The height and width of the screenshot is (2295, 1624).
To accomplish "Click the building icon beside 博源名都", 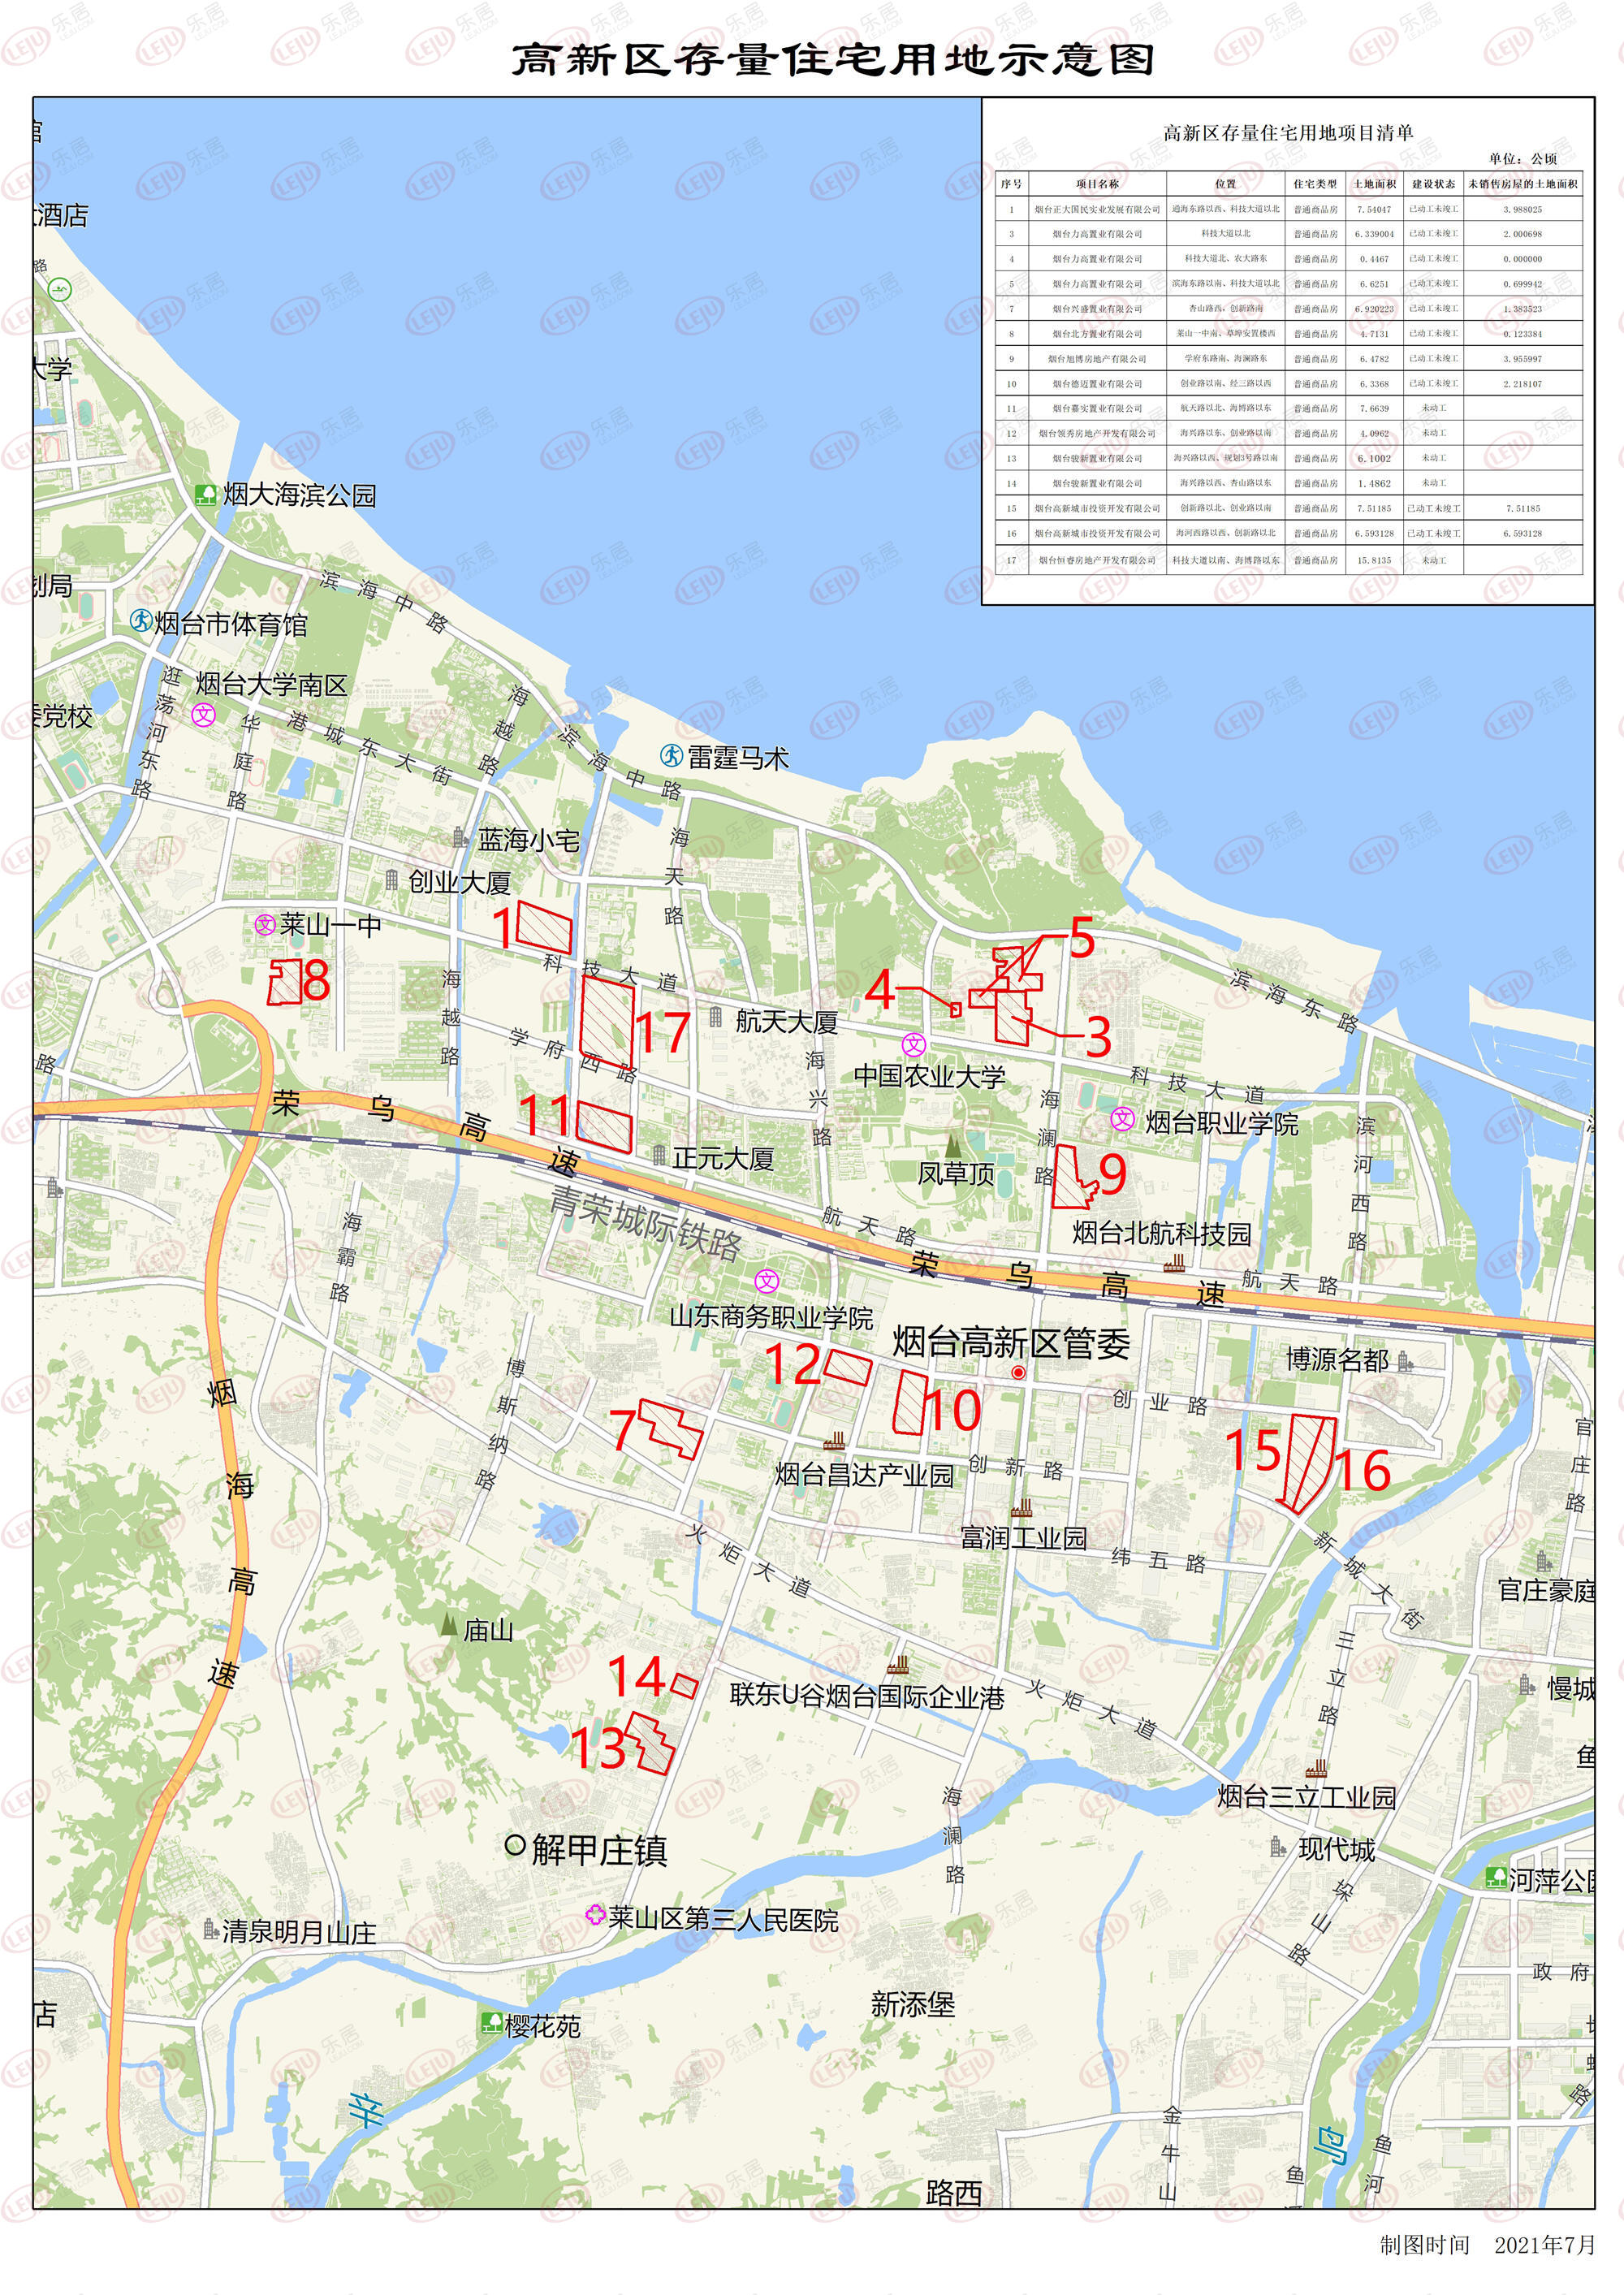I will click(1406, 1360).
